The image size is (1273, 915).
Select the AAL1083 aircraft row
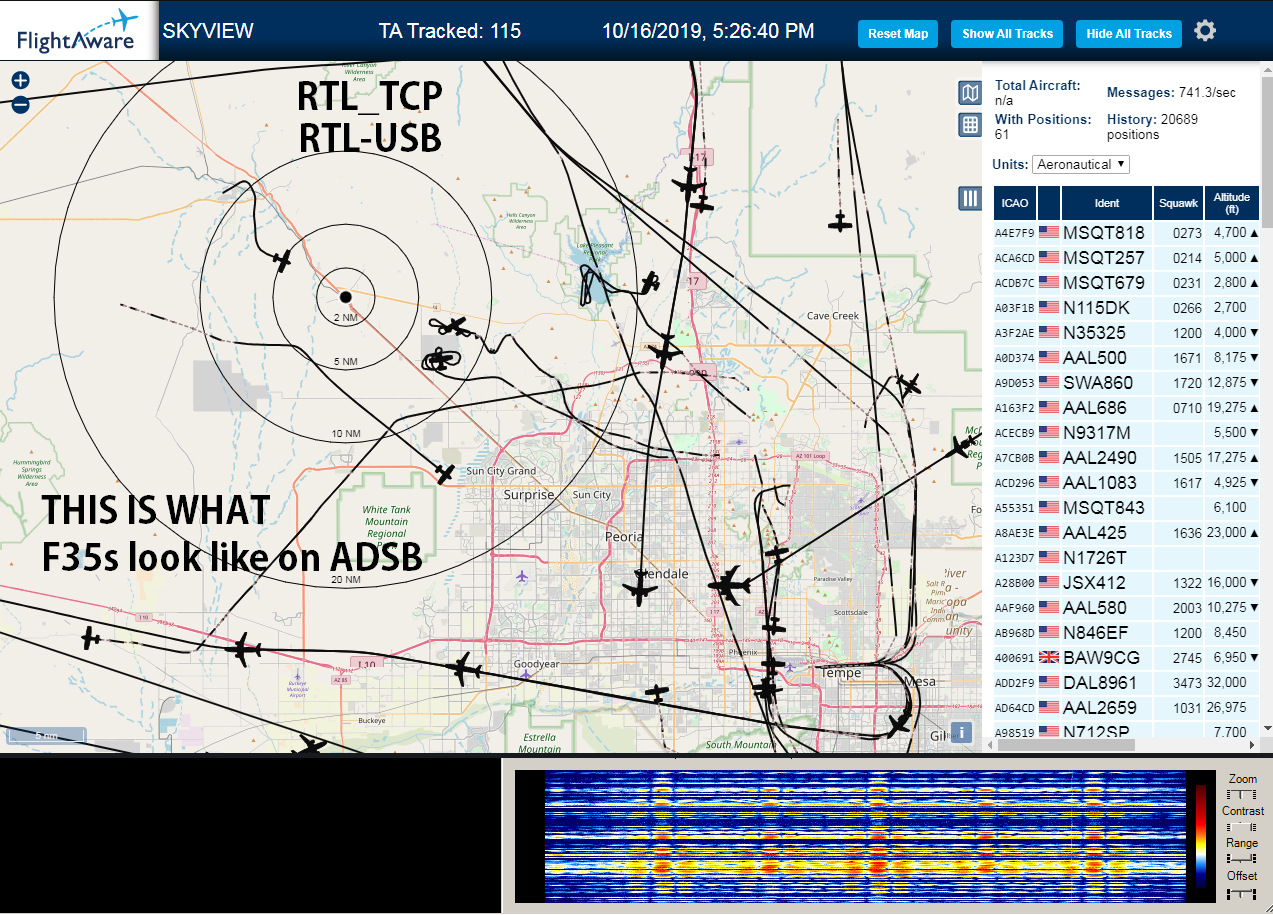click(x=1126, y=483)
